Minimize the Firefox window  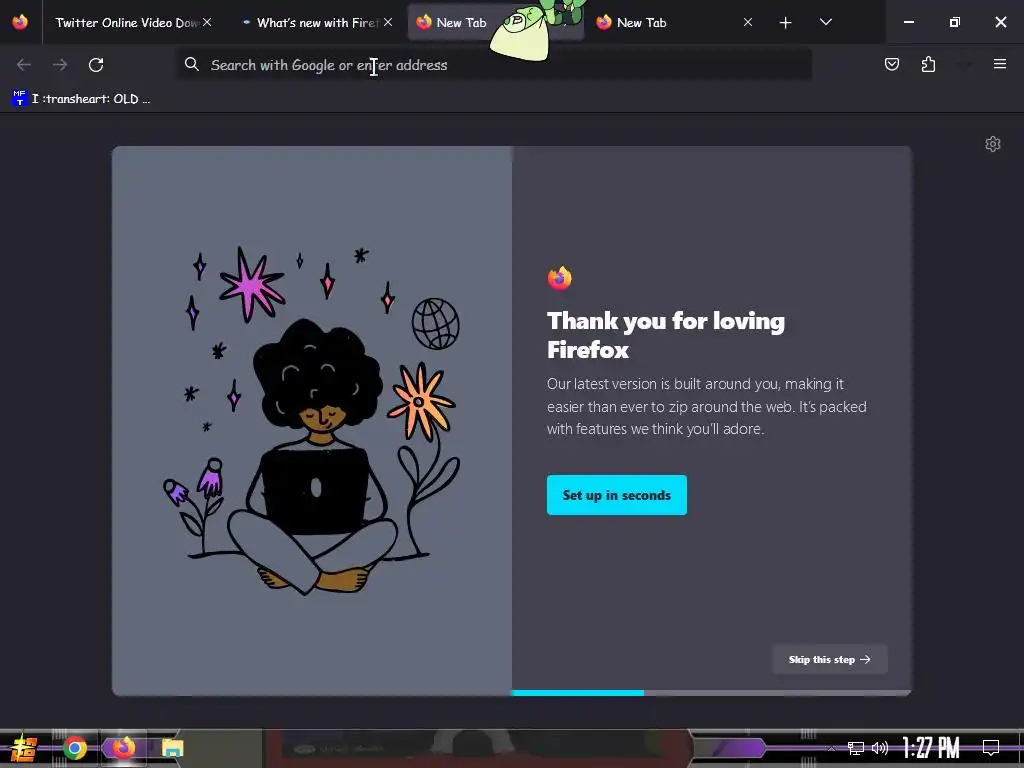[908, 22]
